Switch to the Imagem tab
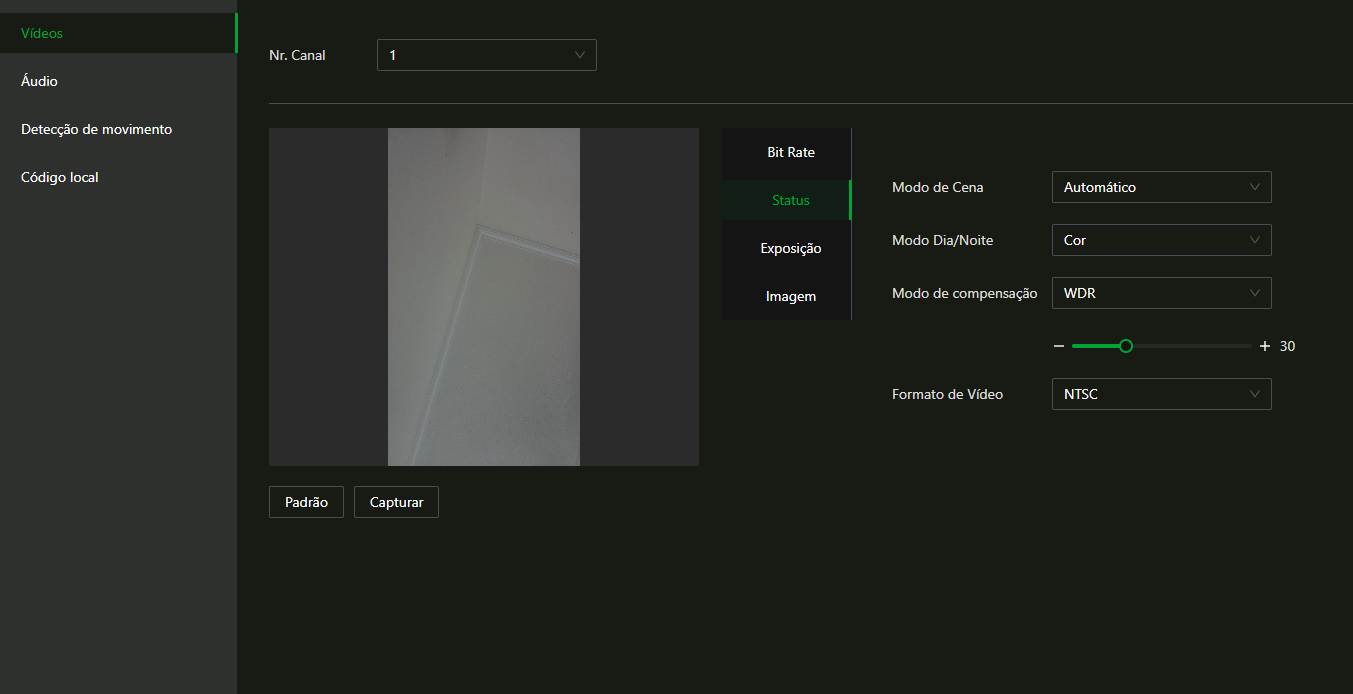Viewport: 1353px width, 694px height. 787,296
